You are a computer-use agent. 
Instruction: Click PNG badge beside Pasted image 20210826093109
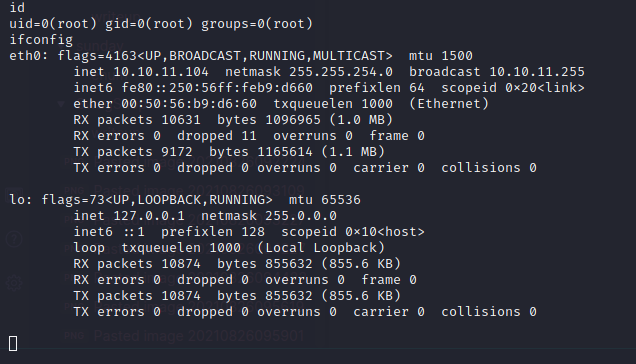(75, 190)
